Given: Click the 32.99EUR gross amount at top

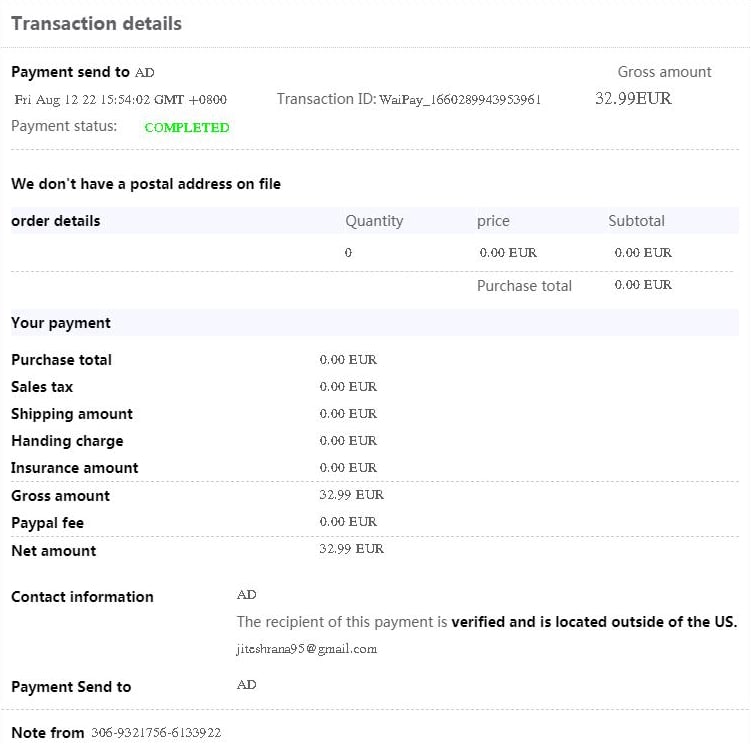Looking at the screenshot, I should tap(633, 99).
